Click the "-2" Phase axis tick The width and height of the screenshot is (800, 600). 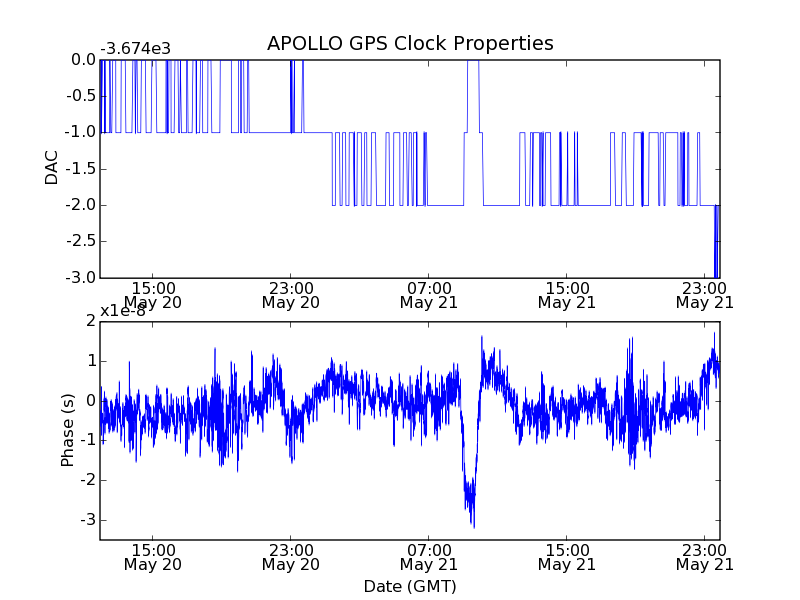point(88,480)
